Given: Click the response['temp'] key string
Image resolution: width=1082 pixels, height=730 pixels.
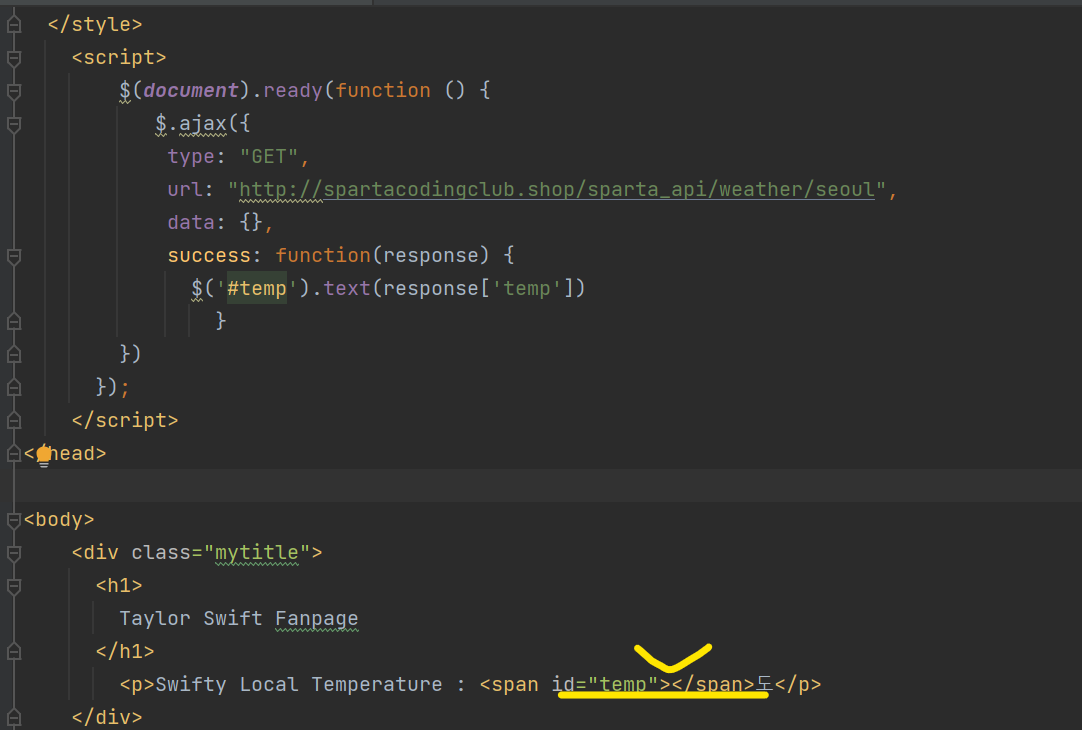Looking at the screenshot, I should pyautogui.click(x=527, y=288).
